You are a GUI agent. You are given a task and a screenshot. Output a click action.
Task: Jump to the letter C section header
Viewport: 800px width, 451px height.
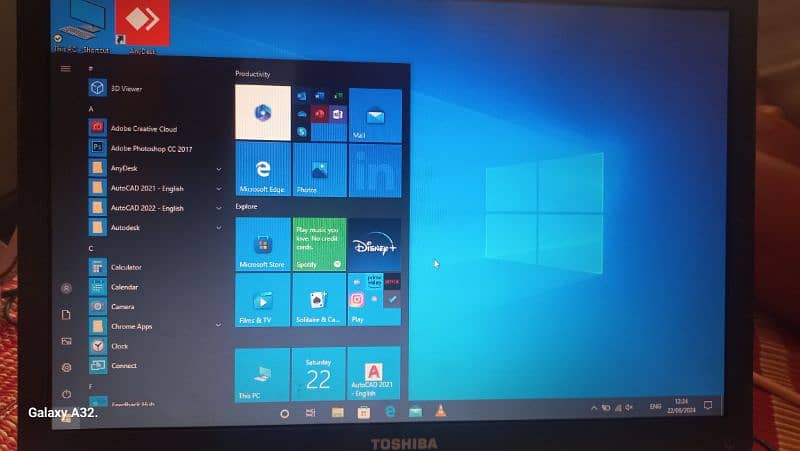point(91,248)
